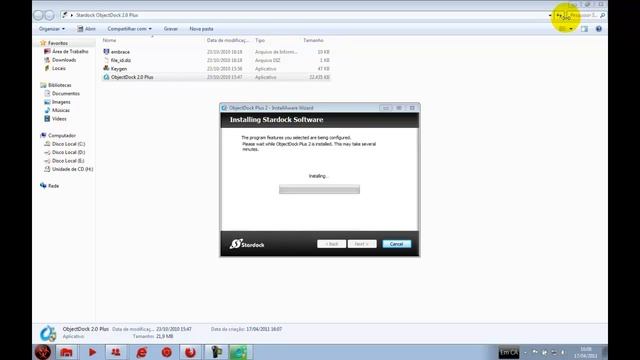640x360 pixels.
Task: Select Locais in Favoritos
Action: 59,69
